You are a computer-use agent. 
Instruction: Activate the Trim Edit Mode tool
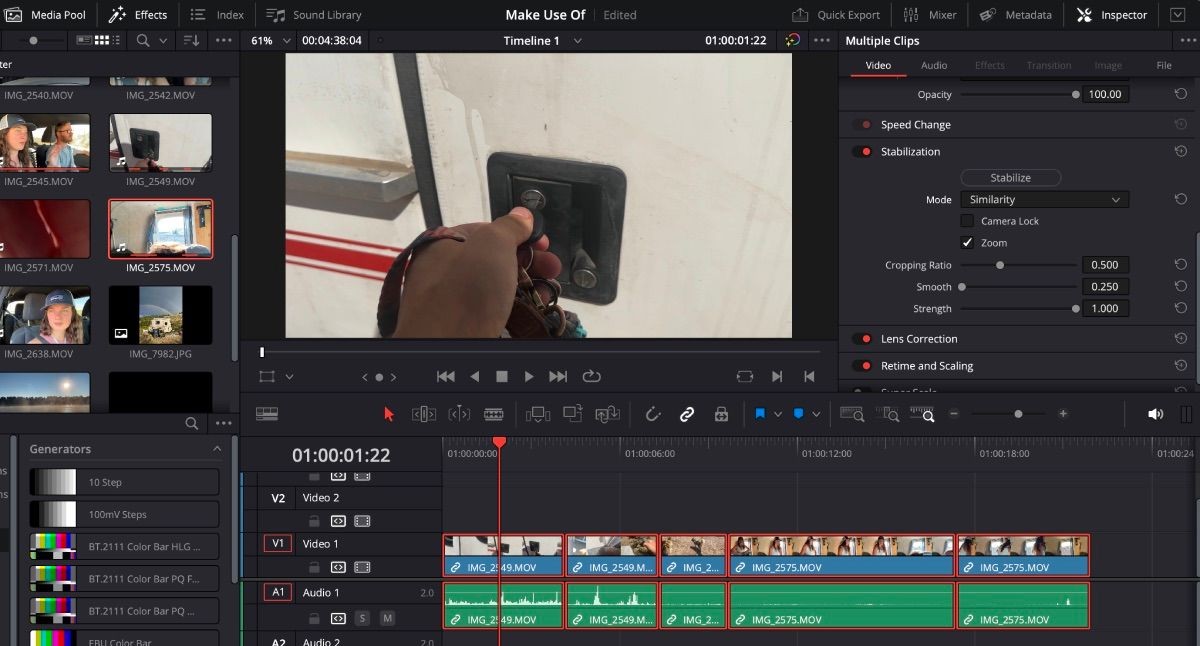(424, 414)
